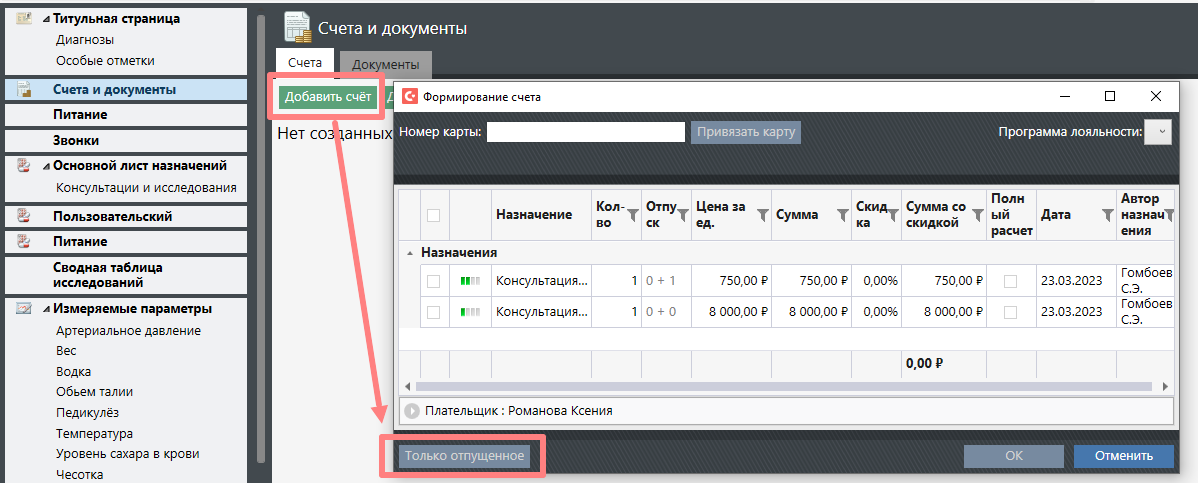Click the filter icon in Дата column
The image size is (1198, 483).
[x=1107, y=215]
